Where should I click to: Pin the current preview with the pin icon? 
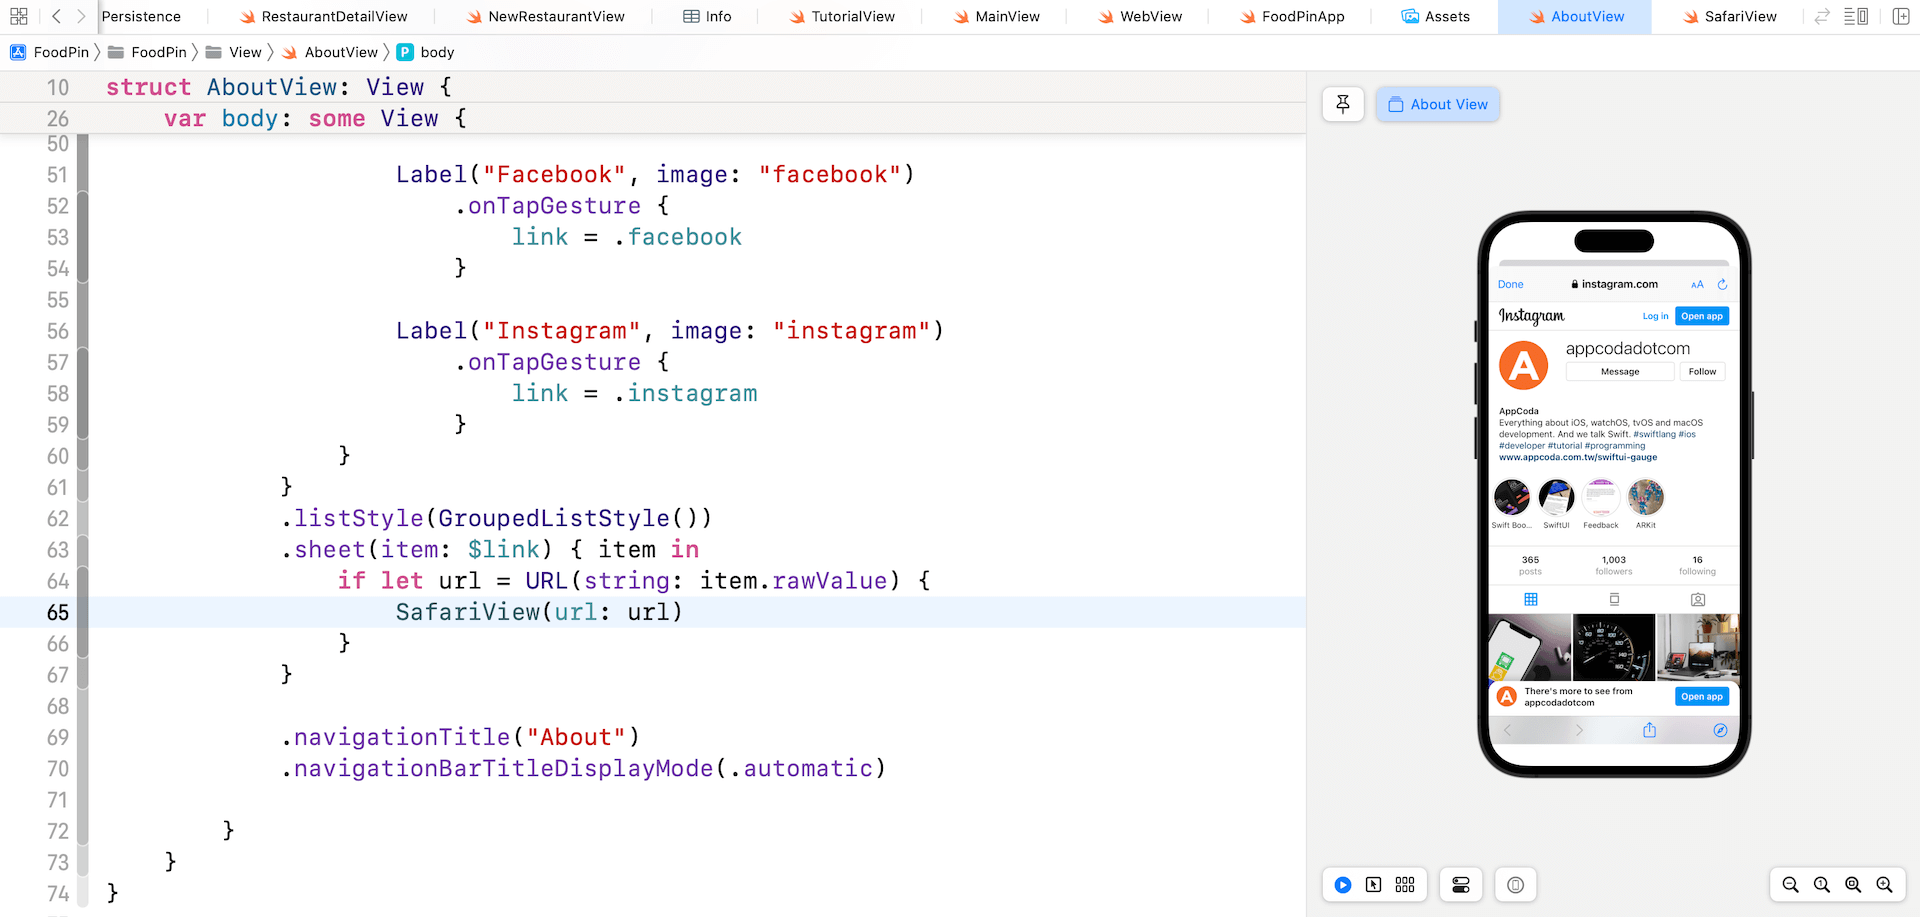point(1343,104)
